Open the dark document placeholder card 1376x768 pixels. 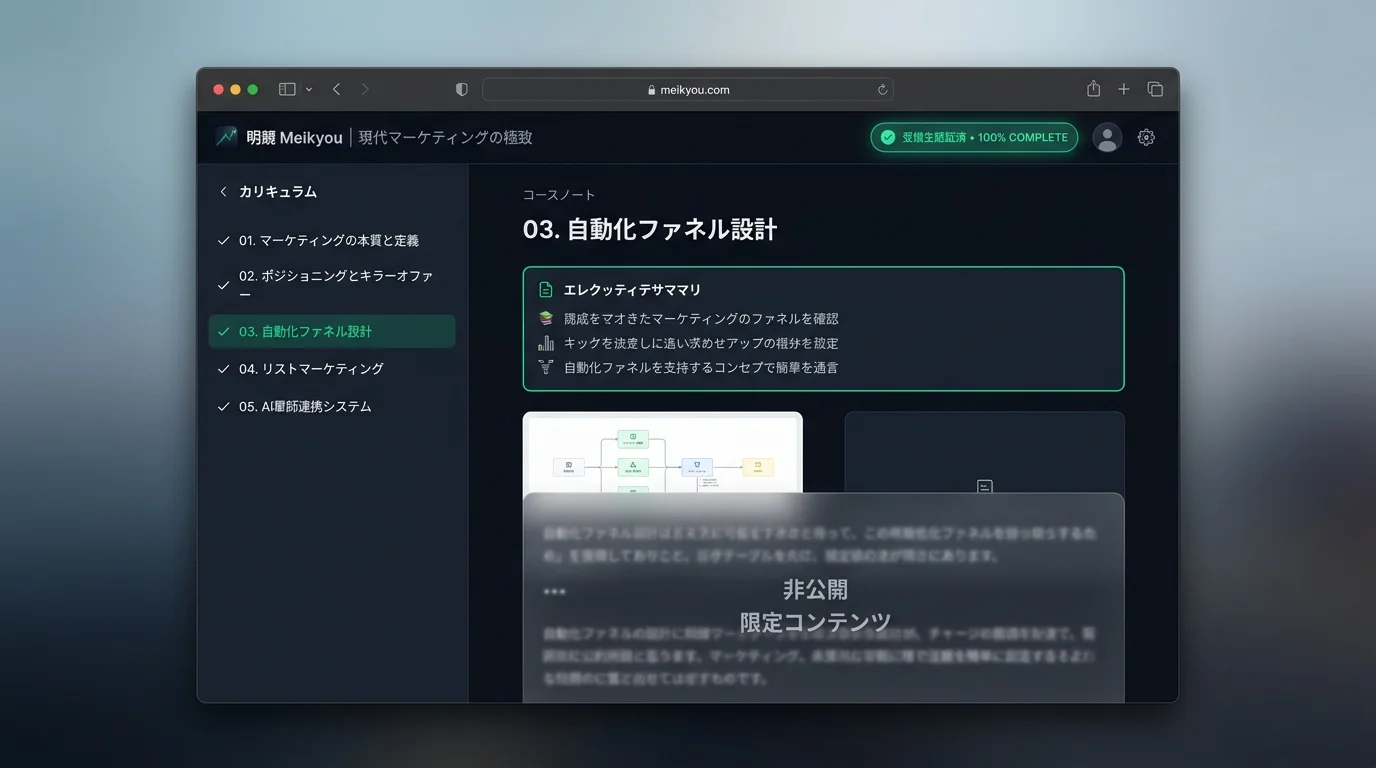point(984,453)
